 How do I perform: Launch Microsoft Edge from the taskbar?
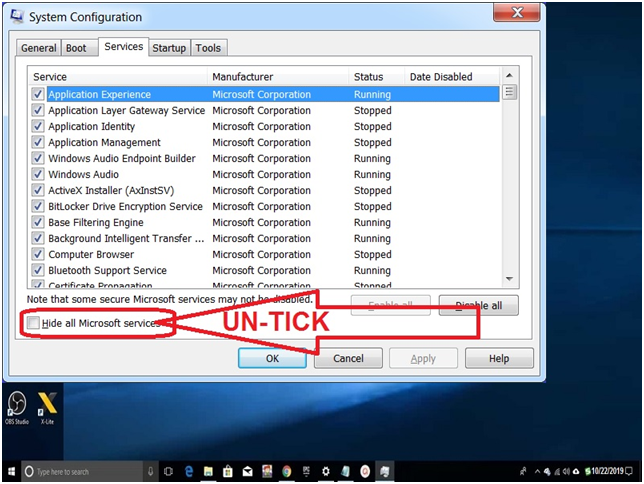[189, 471]
